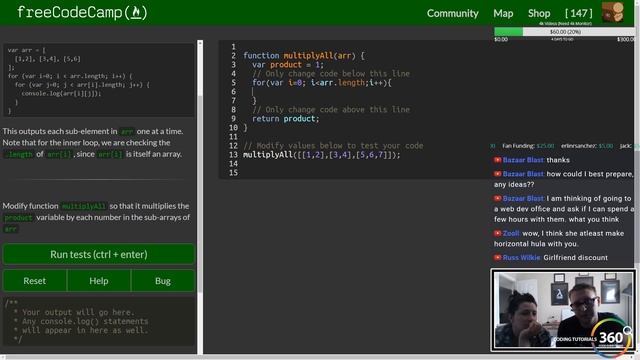This screenshot has width=640, height=360.
Task: Click Bazaar Blast's 'thanks' chat message
Action: click(532, 160)
